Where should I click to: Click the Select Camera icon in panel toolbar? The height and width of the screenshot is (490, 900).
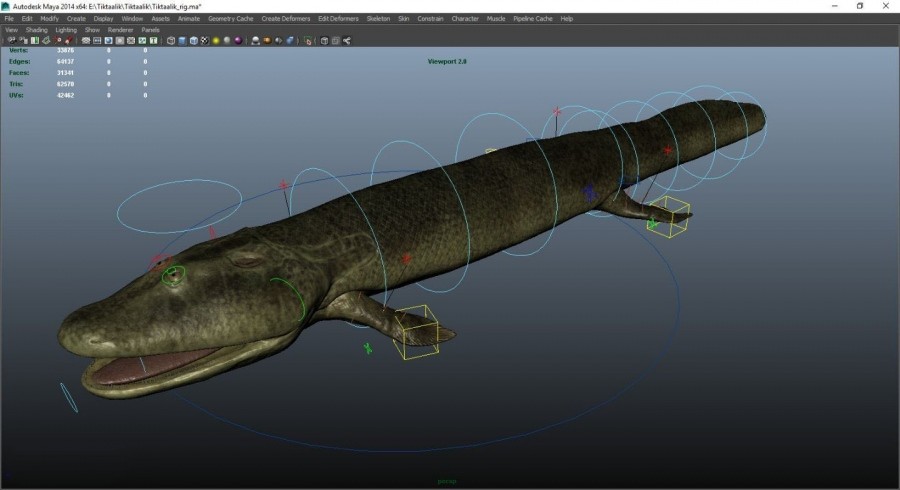coord(11,41)
